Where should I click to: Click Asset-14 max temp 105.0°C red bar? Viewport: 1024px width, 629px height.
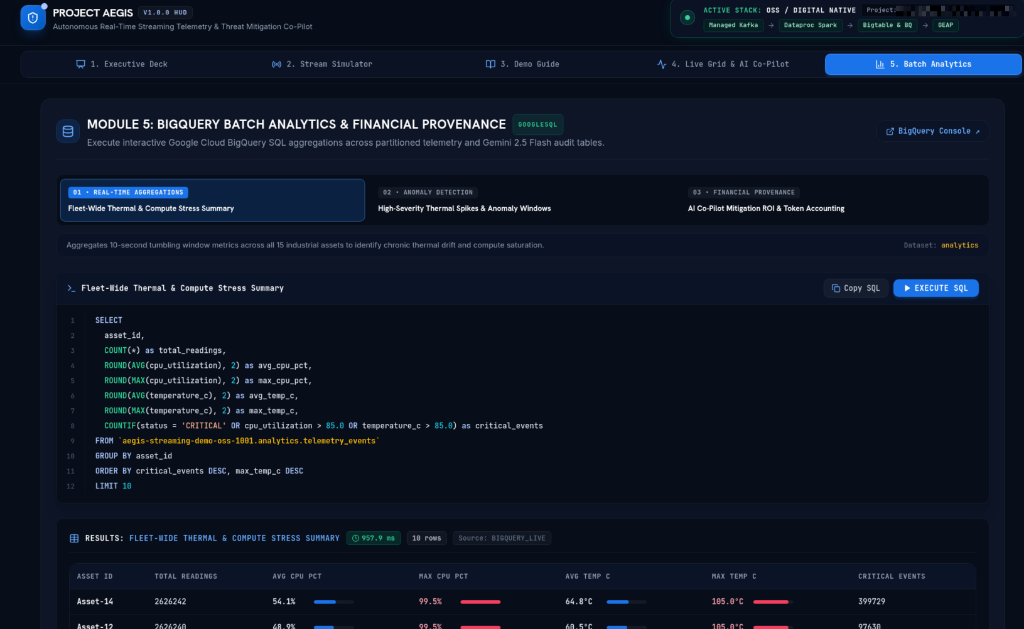773,602
